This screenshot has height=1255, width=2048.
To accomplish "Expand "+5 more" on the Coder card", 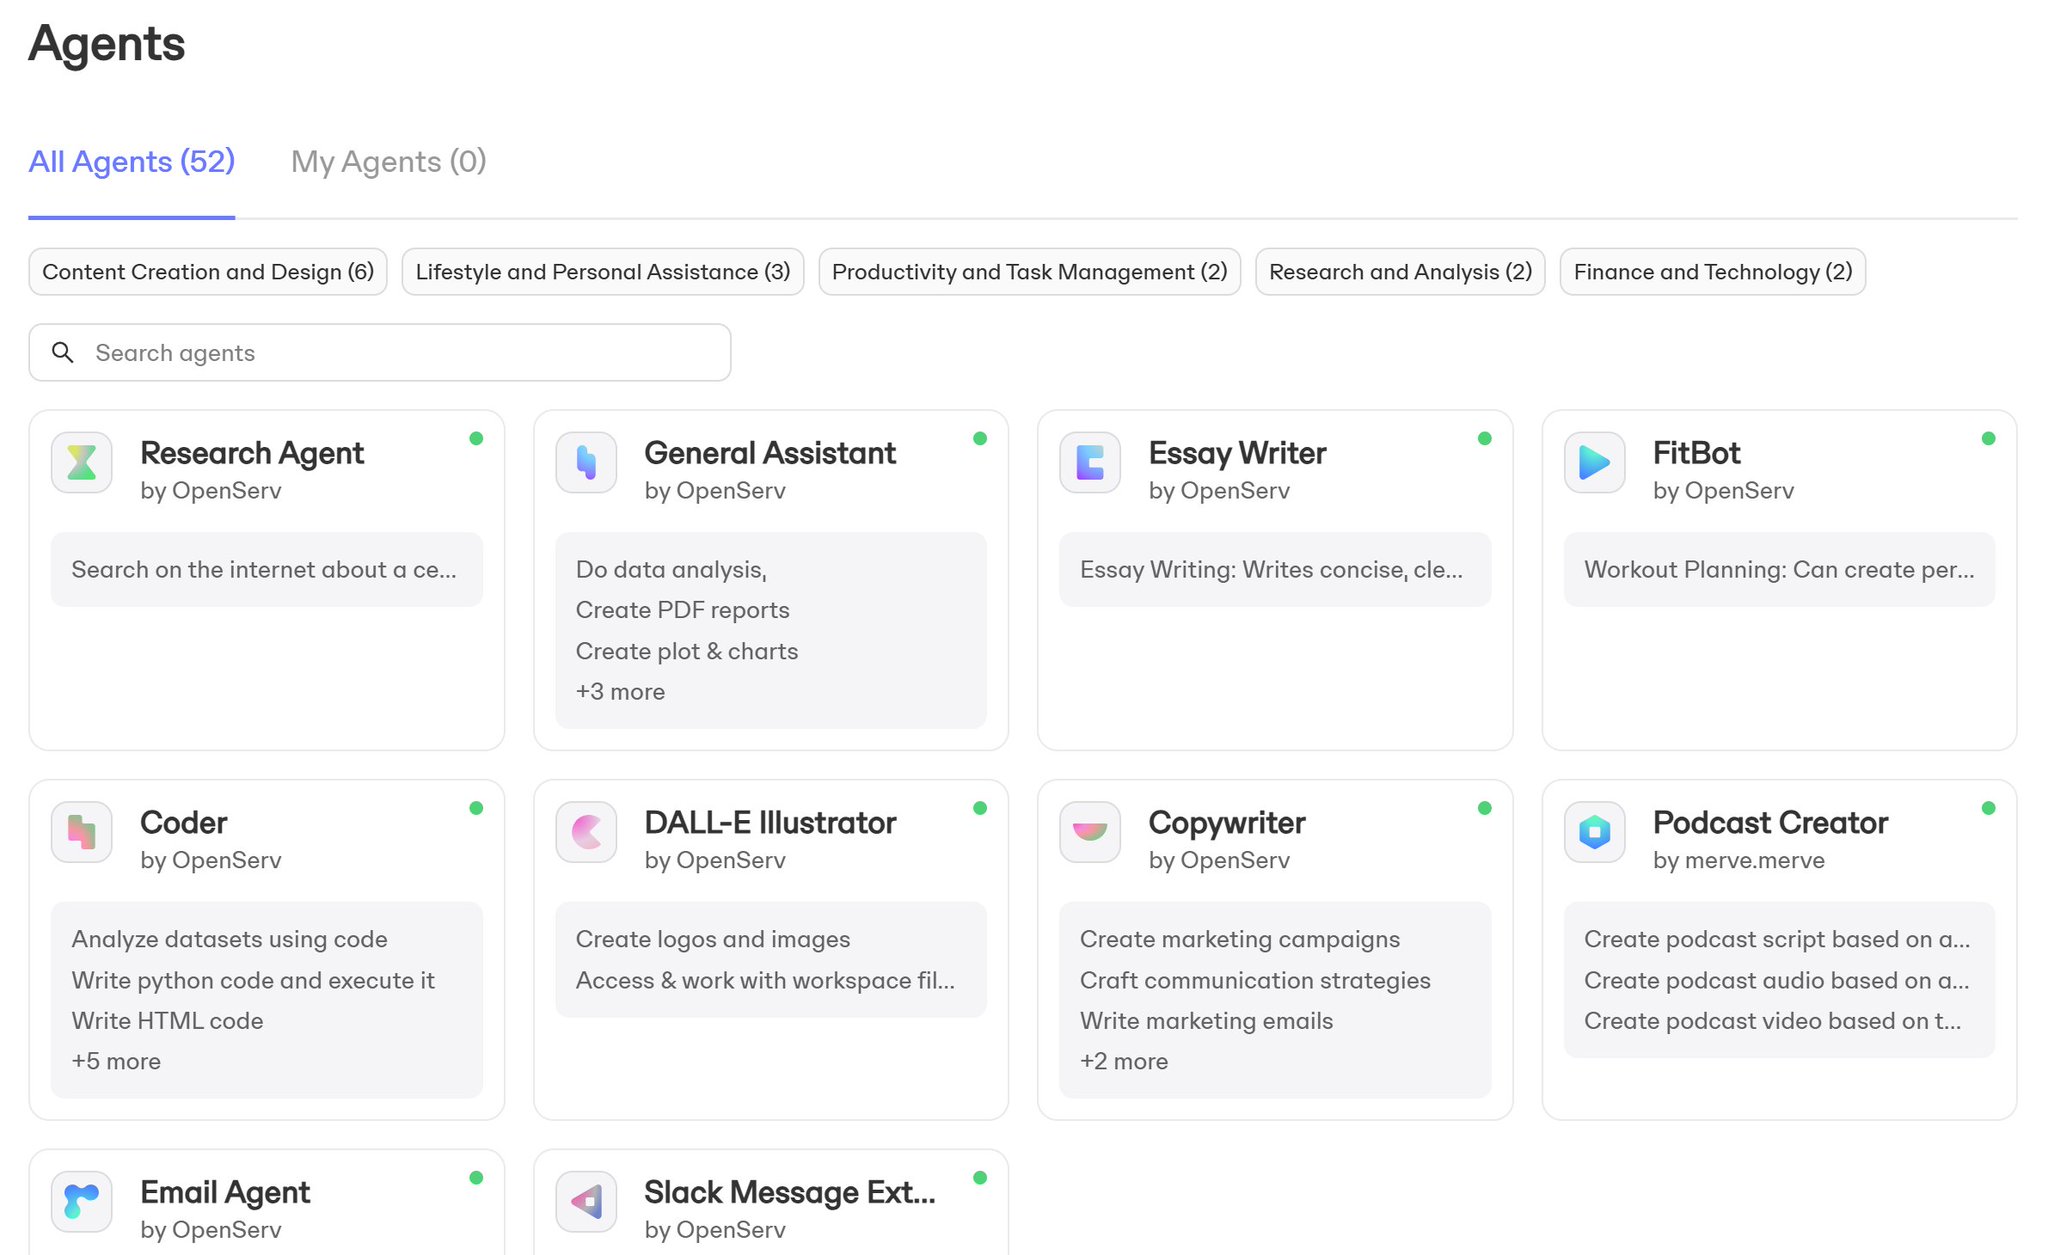I will coord(116,1061).
